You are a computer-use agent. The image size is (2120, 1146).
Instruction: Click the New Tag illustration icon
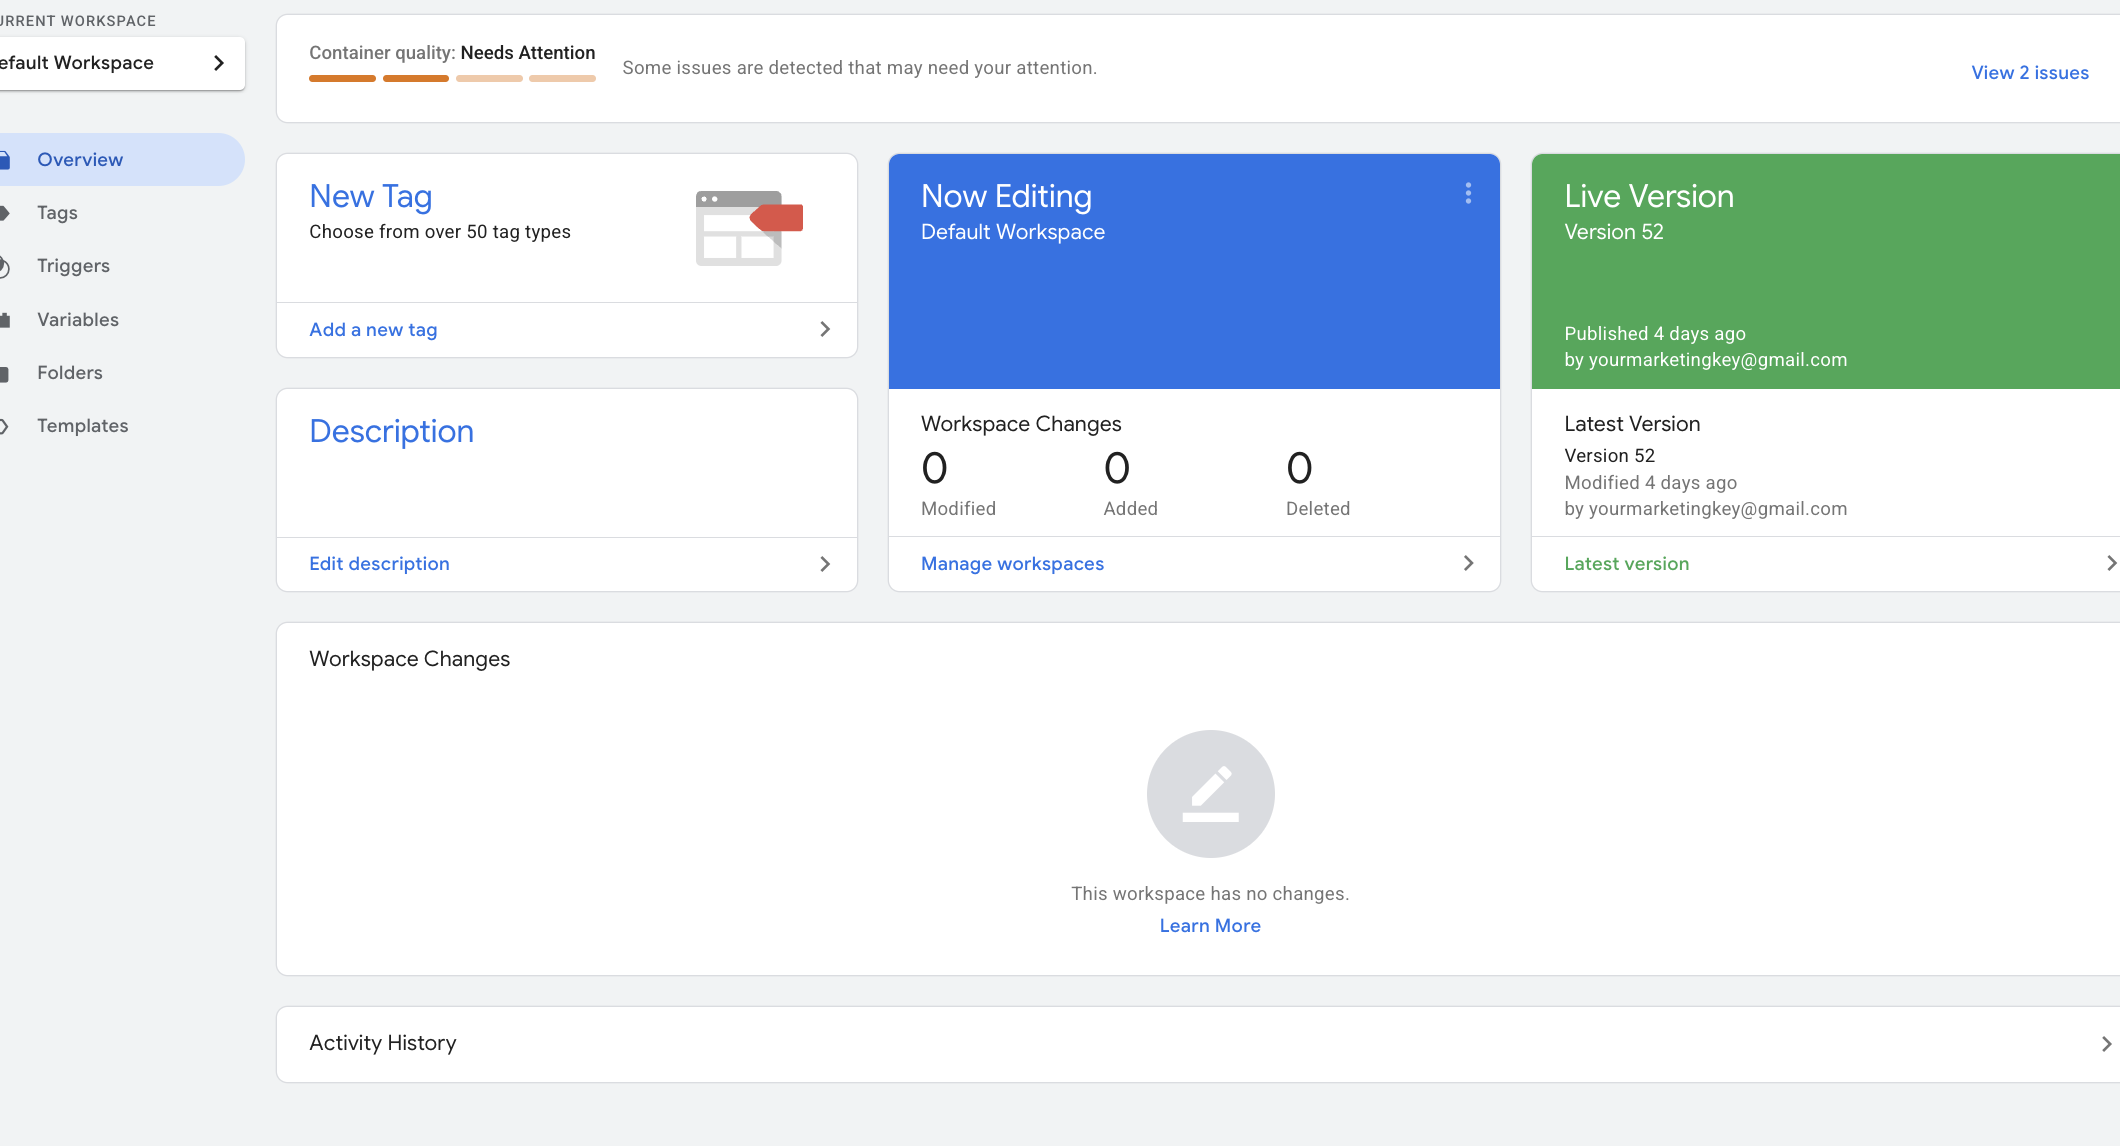point(748,228)
